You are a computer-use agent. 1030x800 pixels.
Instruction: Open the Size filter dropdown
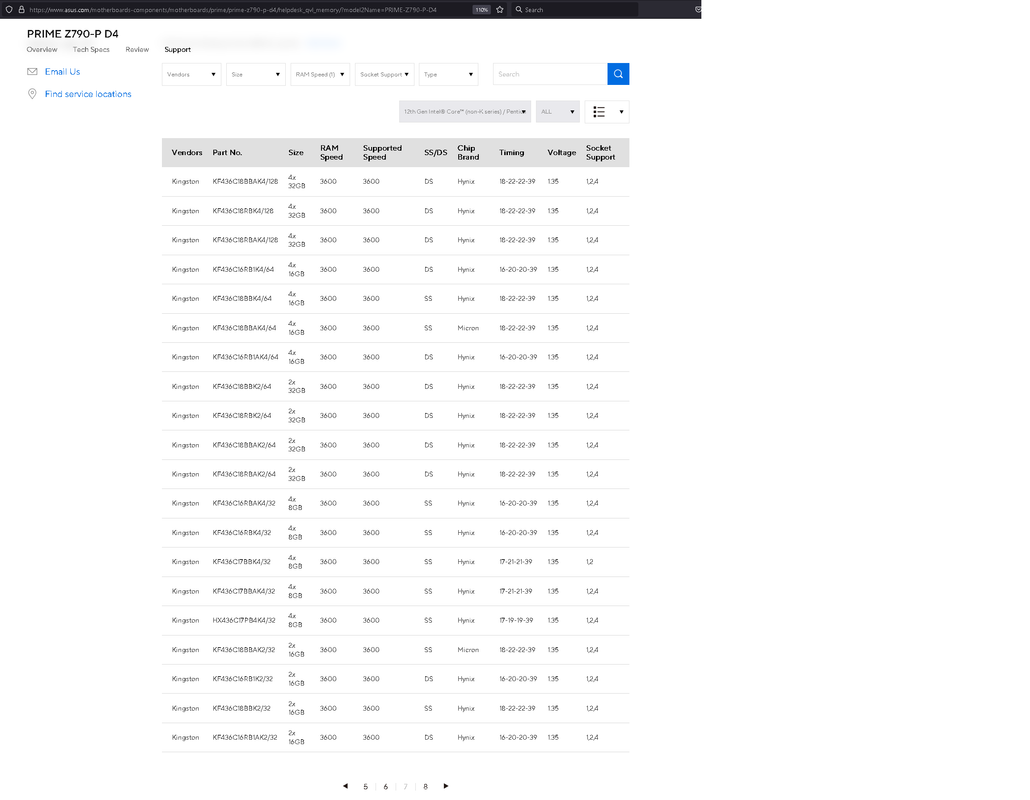(256, 74)
